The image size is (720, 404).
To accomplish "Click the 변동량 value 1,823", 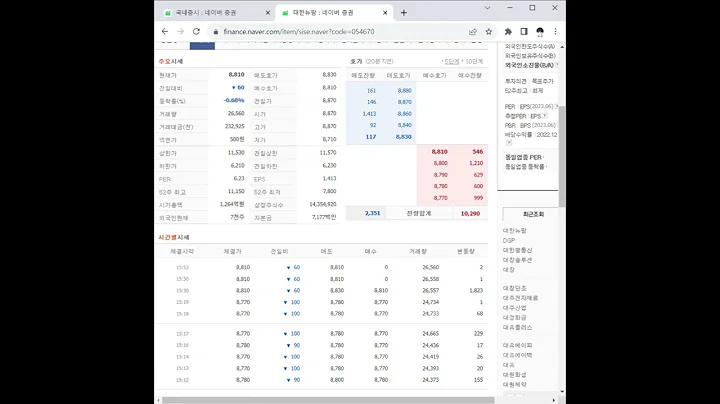I will click(x=476, y=291).
